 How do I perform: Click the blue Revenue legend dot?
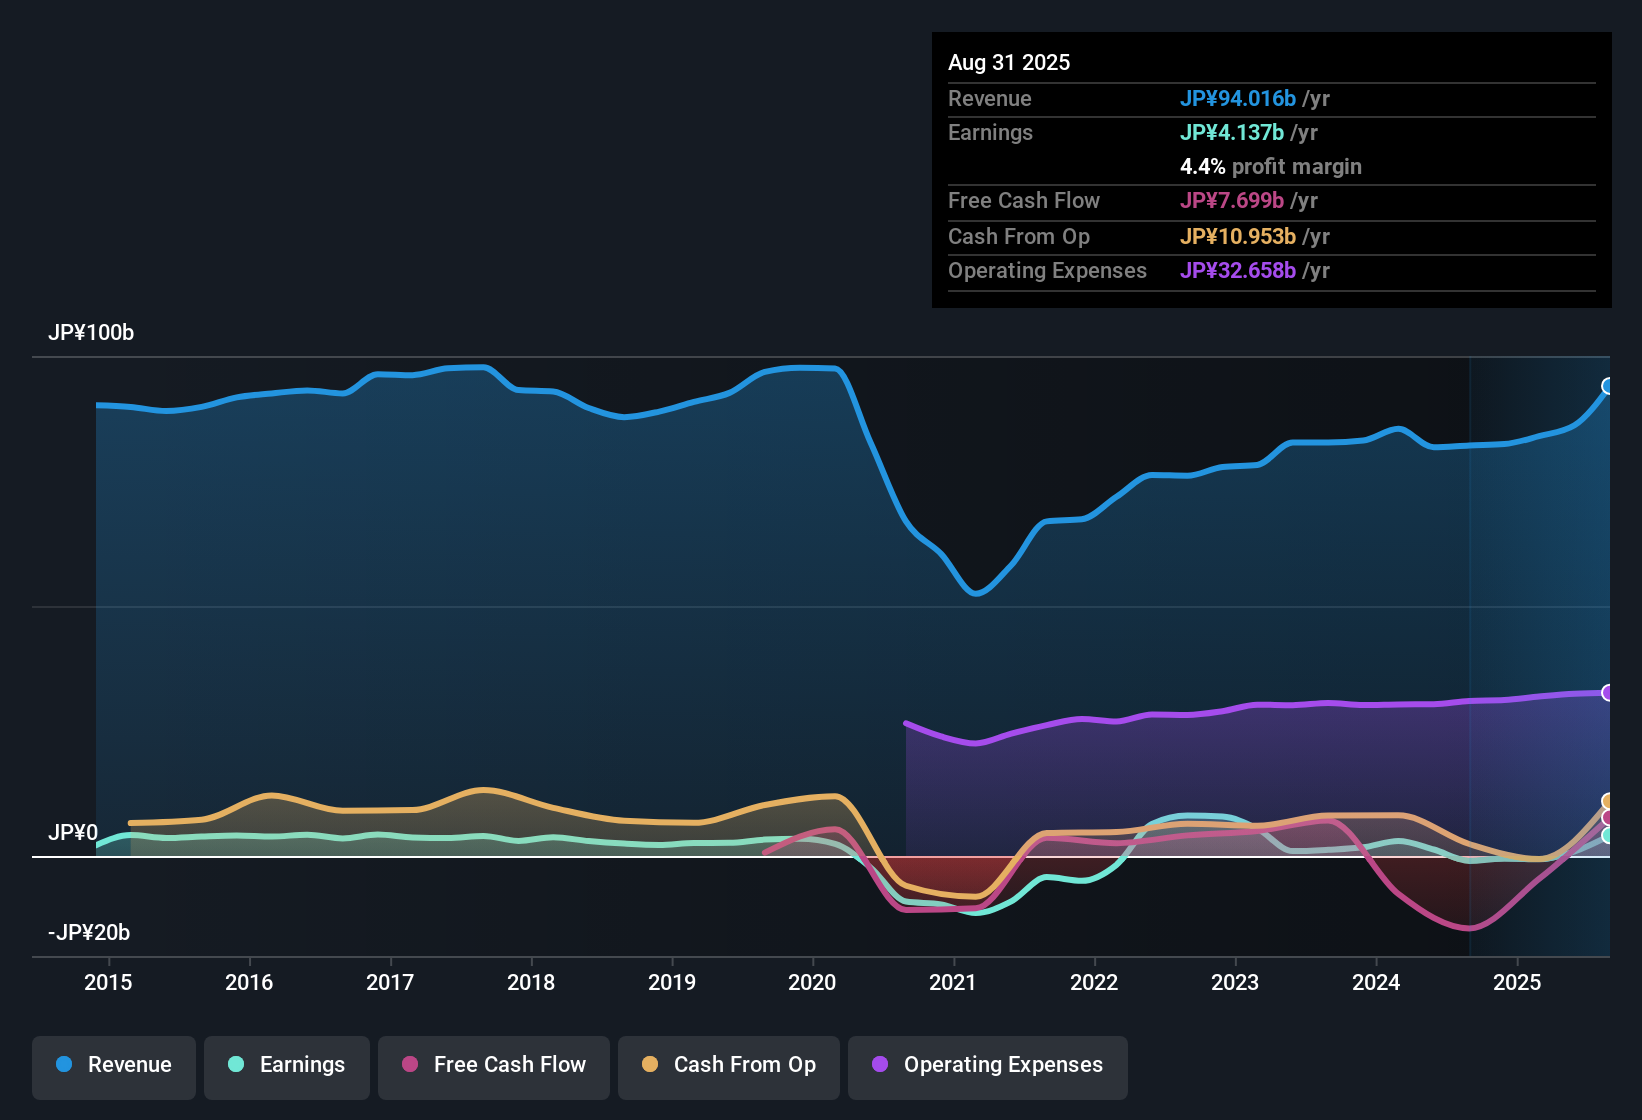click(64, 1065)
